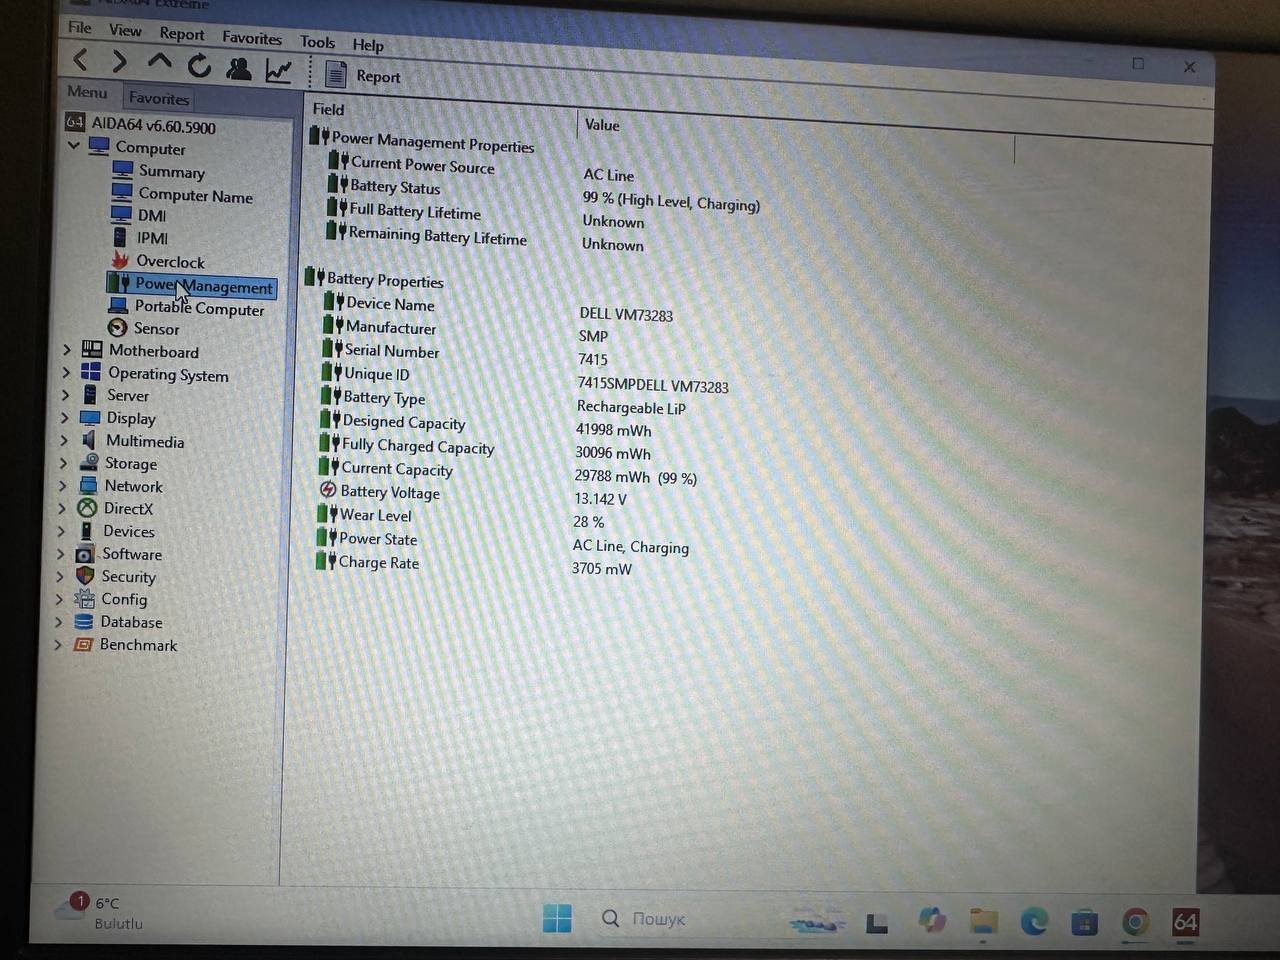This screenshot has height=960, width=1280.
Task: Expand the Network node
Action: pyautogui.click(x=62, y=485)
